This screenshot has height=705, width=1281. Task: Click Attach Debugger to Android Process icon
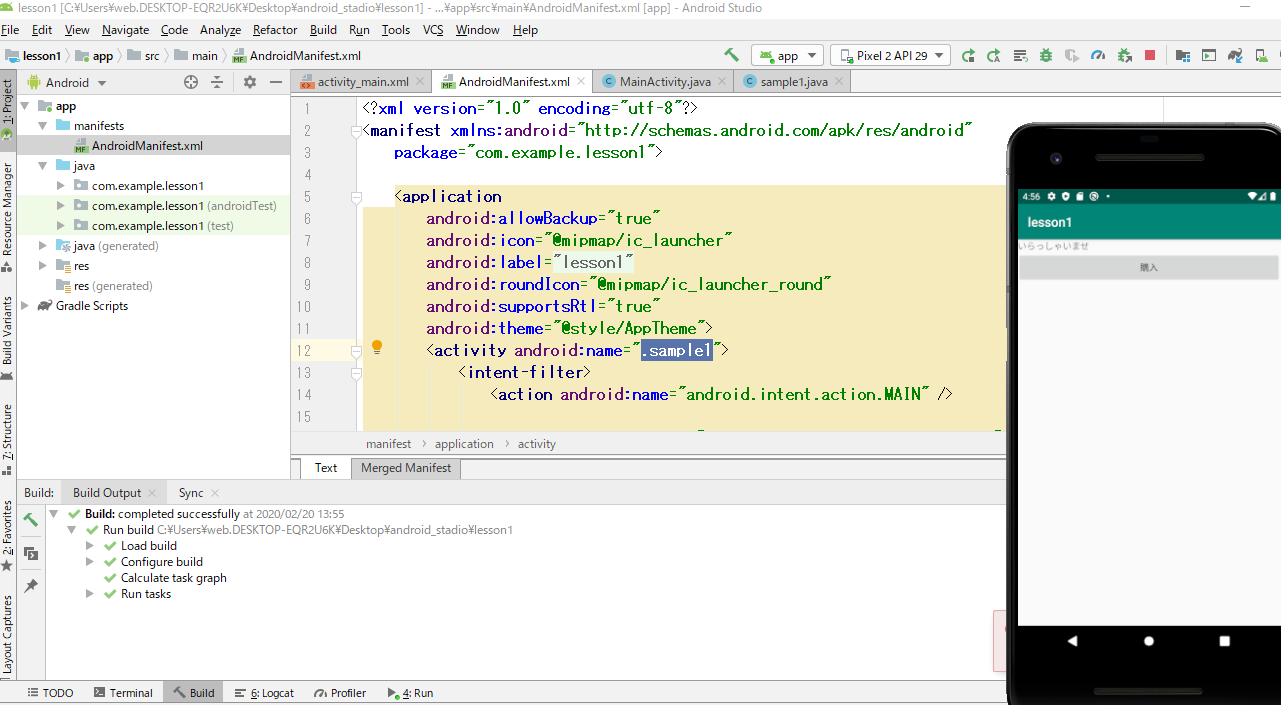[x=1124, y=56]
